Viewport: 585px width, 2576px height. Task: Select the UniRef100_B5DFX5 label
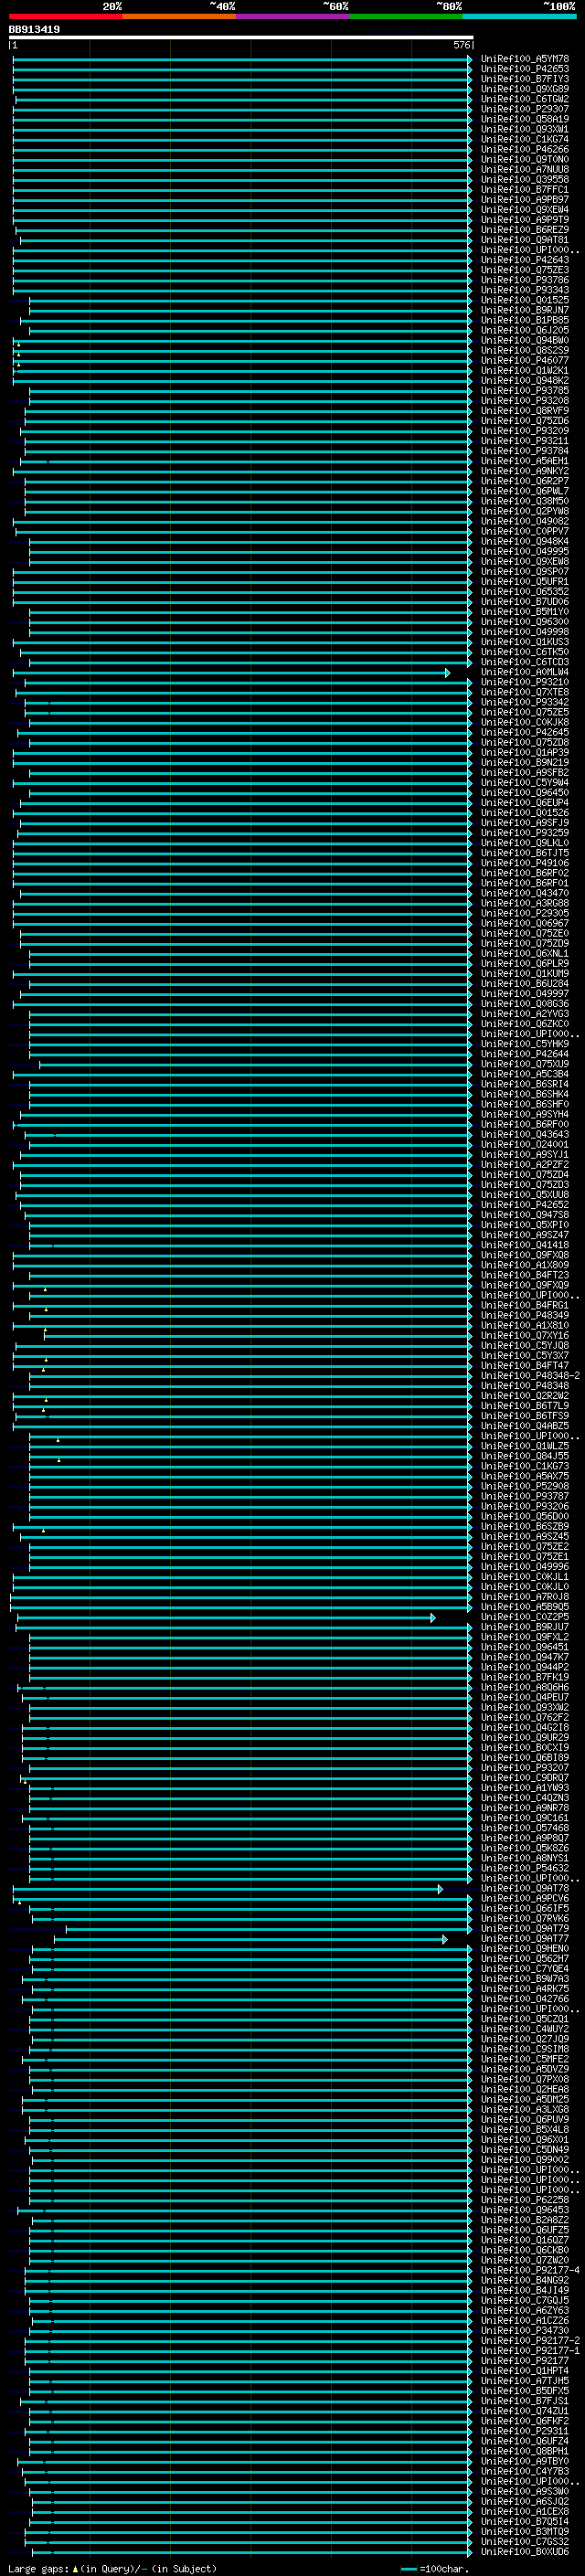click(x=525, y=2390)
